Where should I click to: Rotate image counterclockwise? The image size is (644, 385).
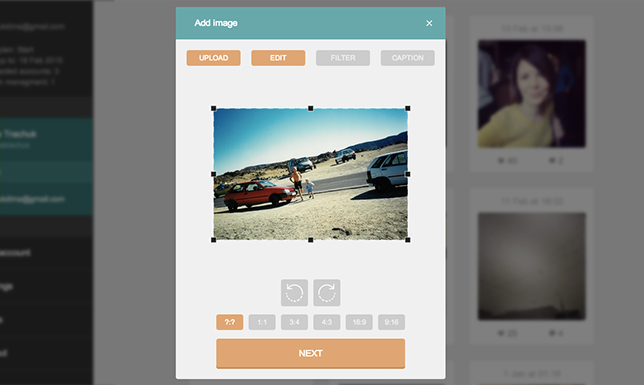tap(294, 293)
